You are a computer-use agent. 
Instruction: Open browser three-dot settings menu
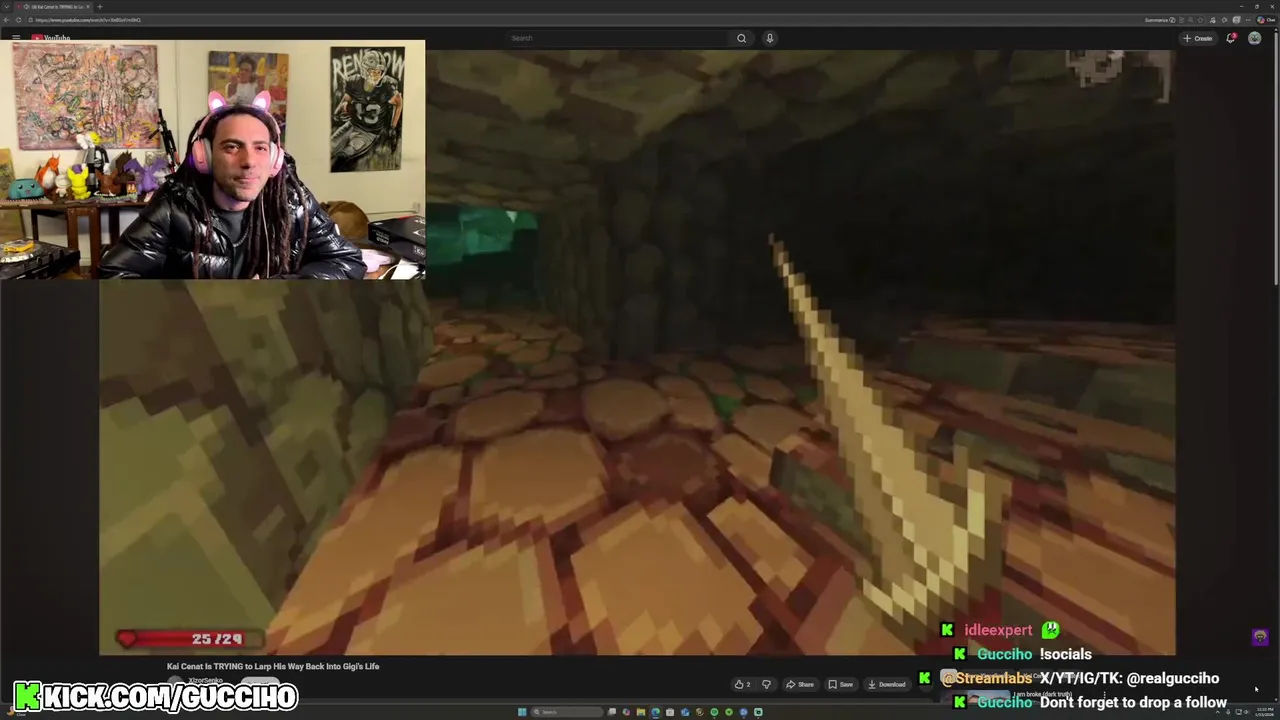1248,20
